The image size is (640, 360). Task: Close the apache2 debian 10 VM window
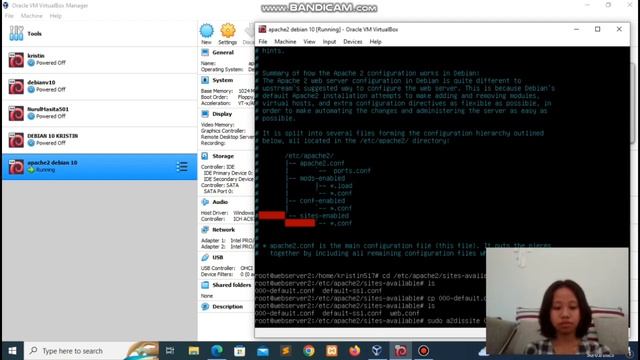pos(619,29)
